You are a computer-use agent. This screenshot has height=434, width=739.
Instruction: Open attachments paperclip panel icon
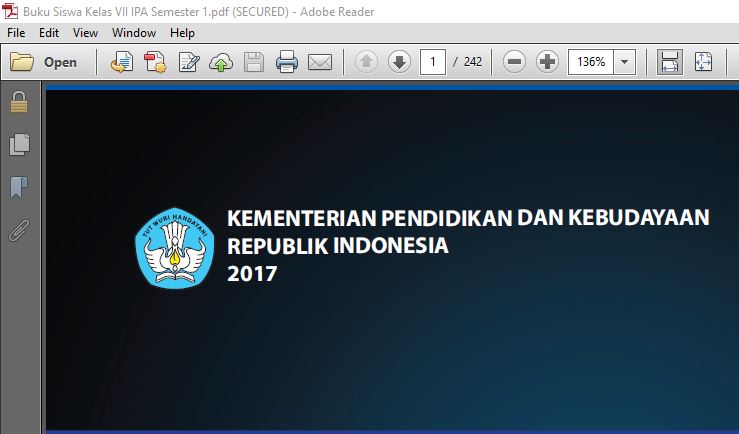(x=19, y=230)
